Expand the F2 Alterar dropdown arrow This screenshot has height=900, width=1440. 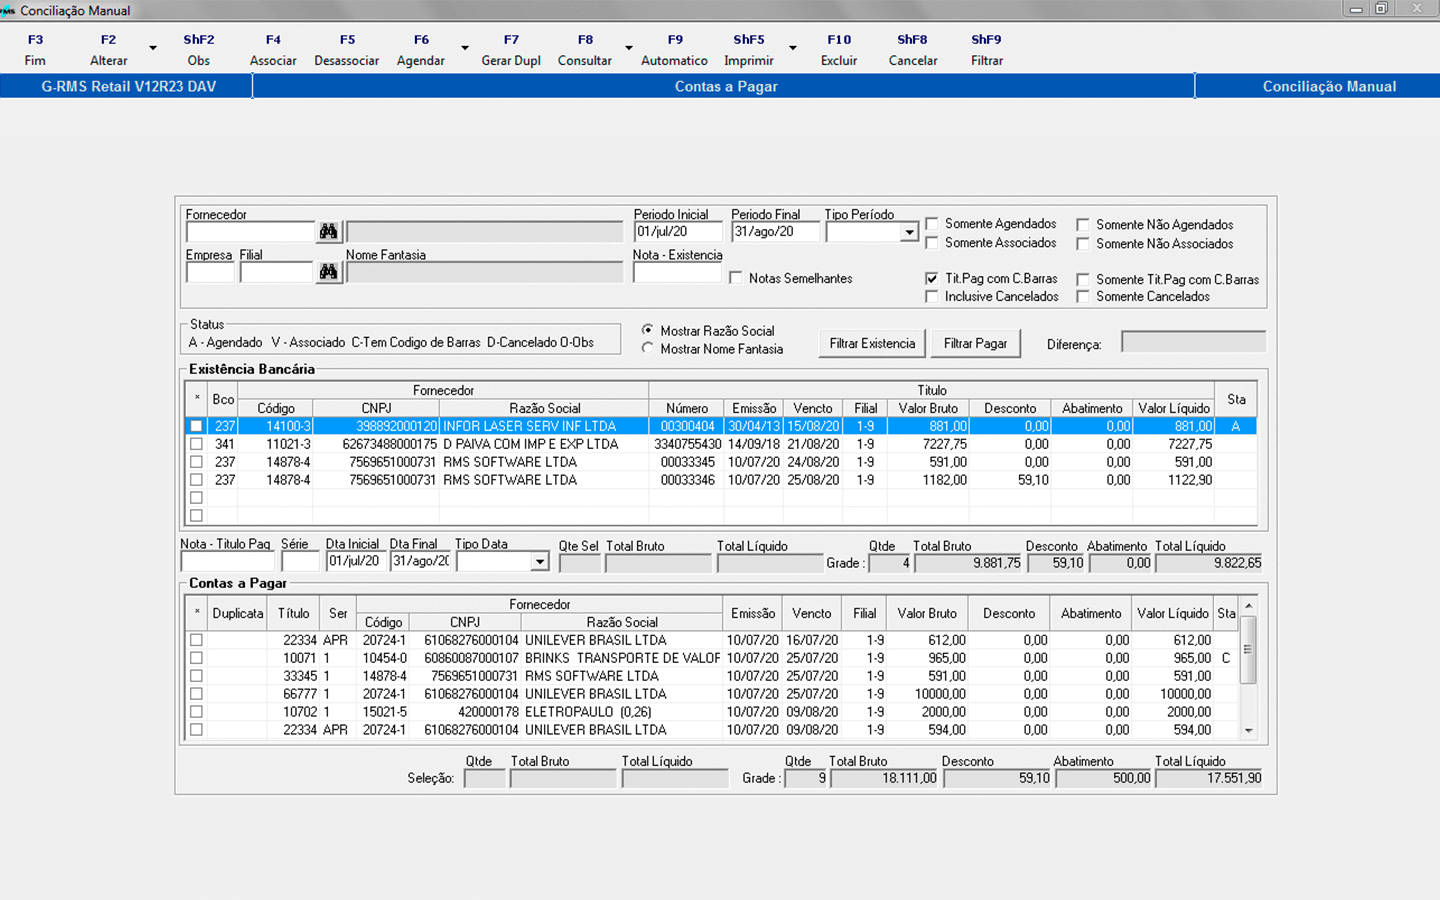(x=153, y=48)
